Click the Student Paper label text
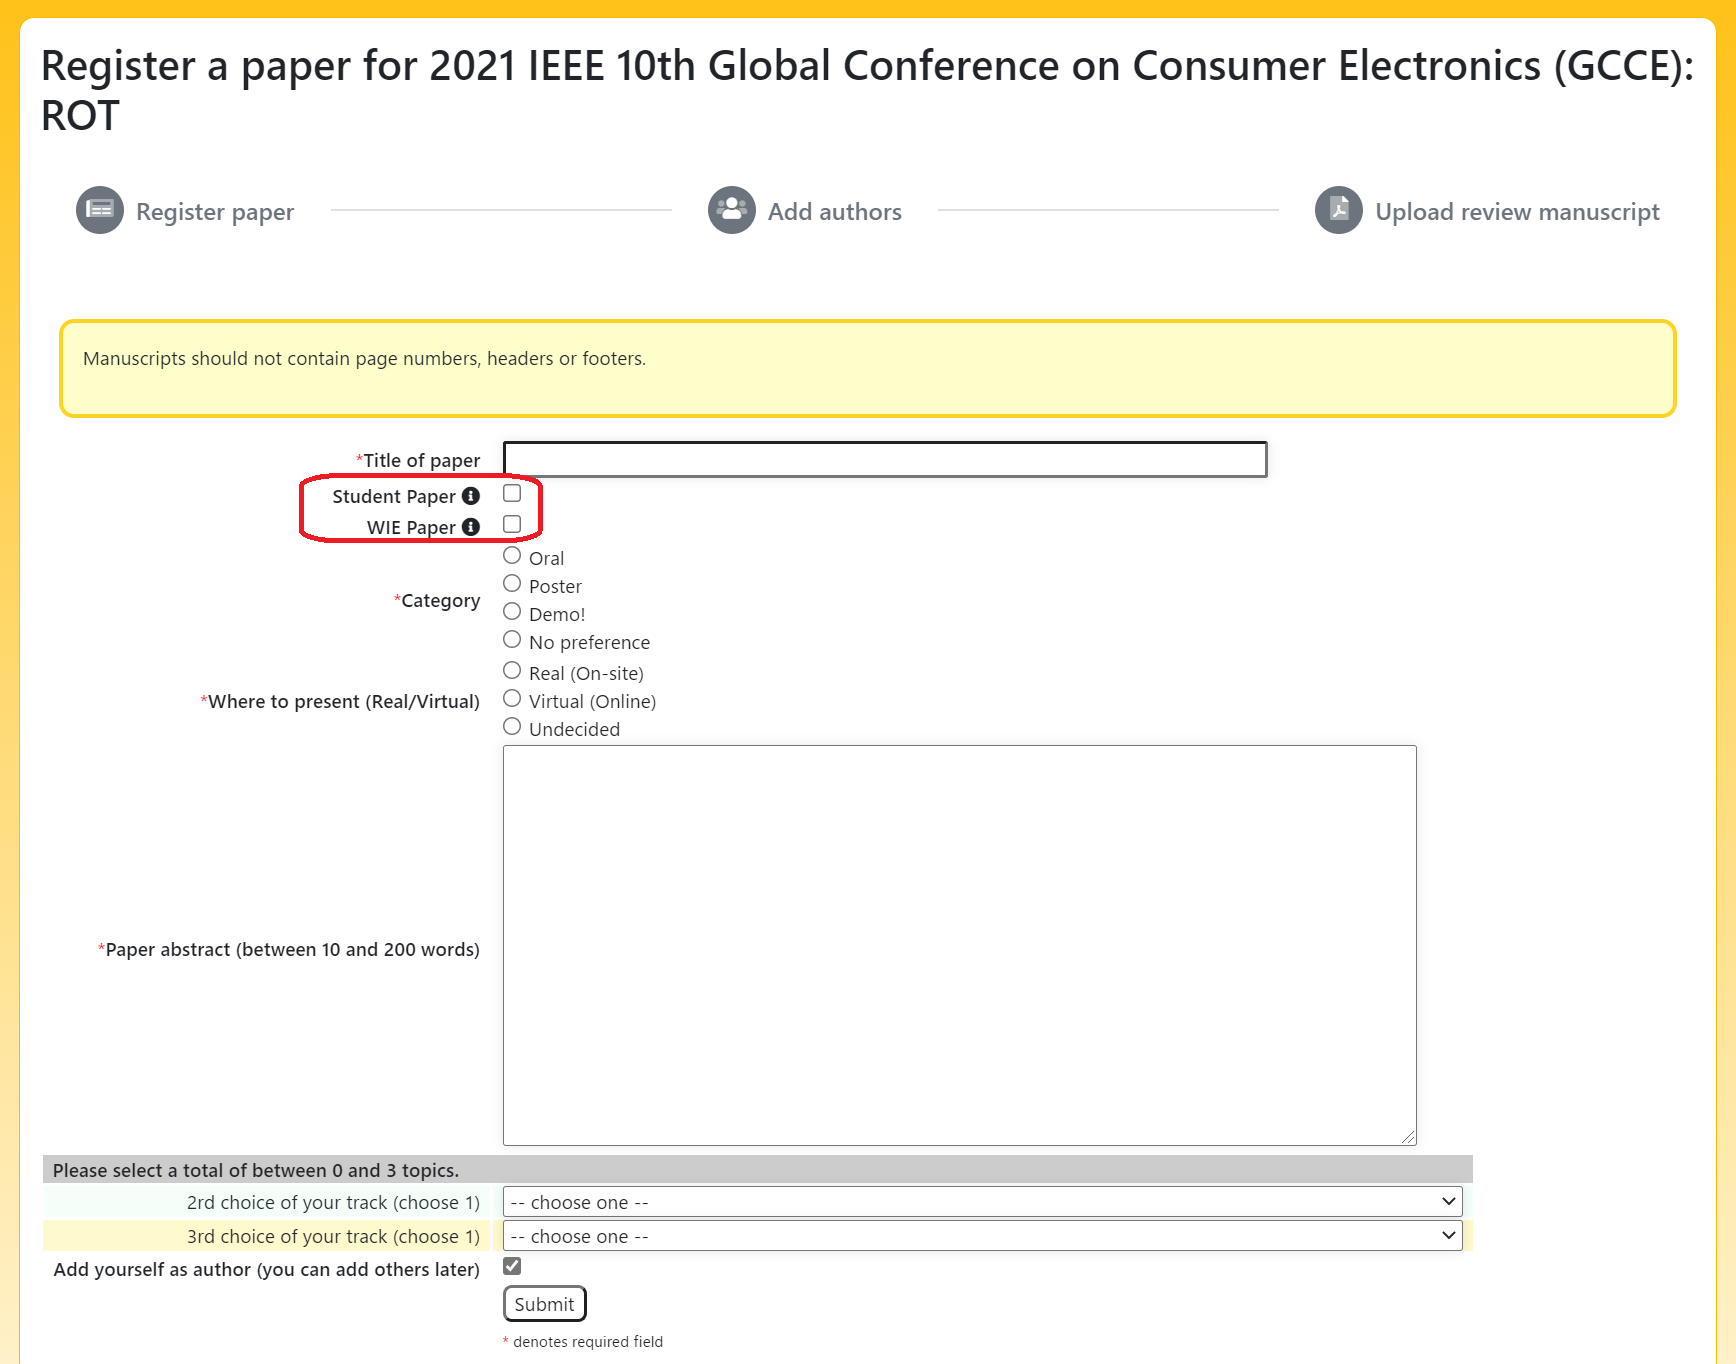 point(394,497)
